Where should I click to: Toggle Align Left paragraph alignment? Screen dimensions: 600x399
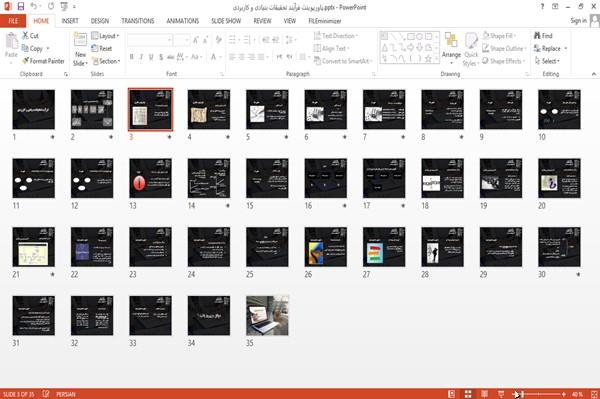pyautogui.click(x=232, y=57)
